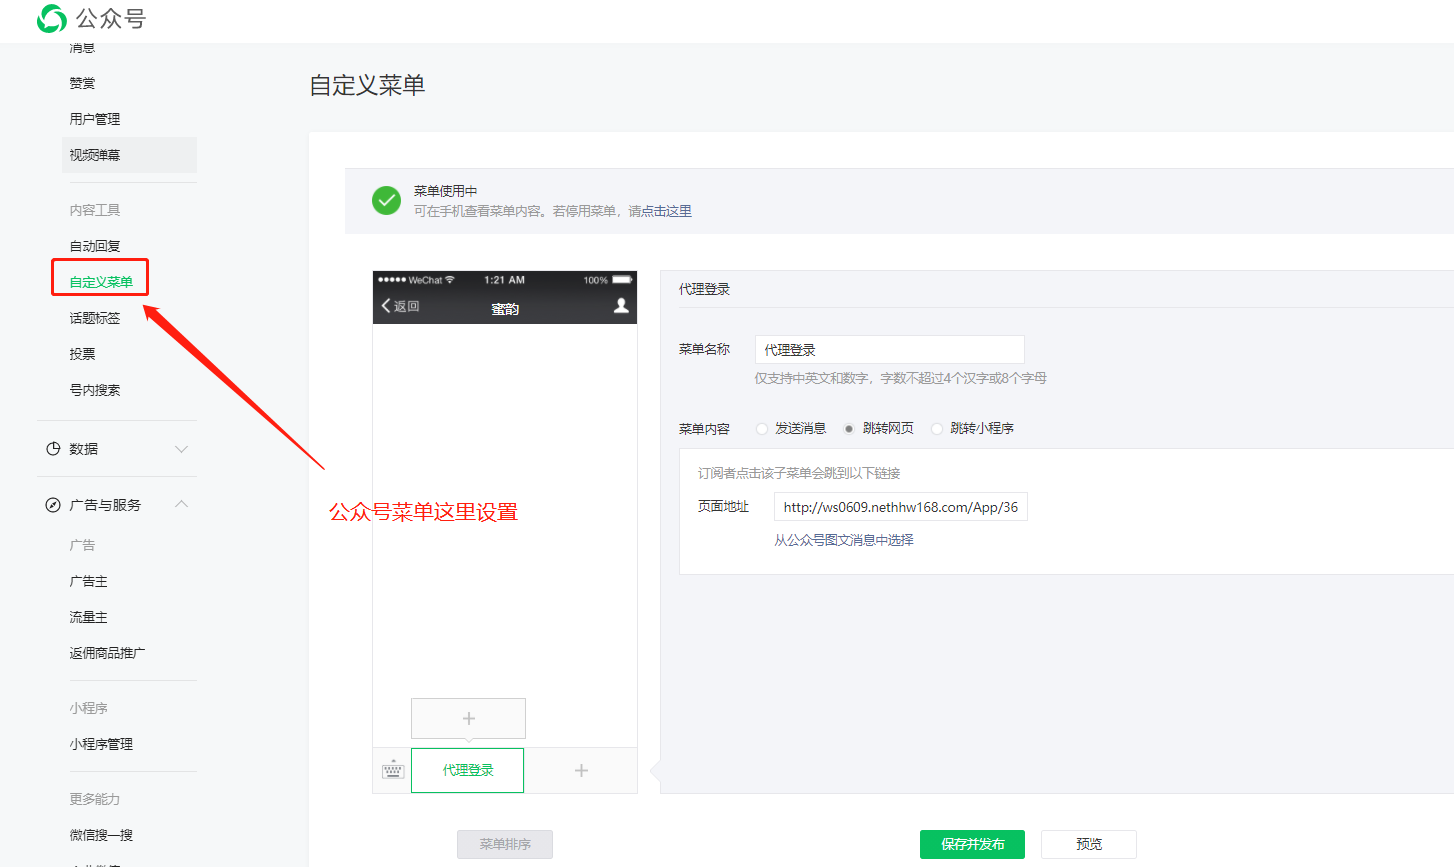
Task: Click the back arrow in phone preview
Action: pos(386,306)
